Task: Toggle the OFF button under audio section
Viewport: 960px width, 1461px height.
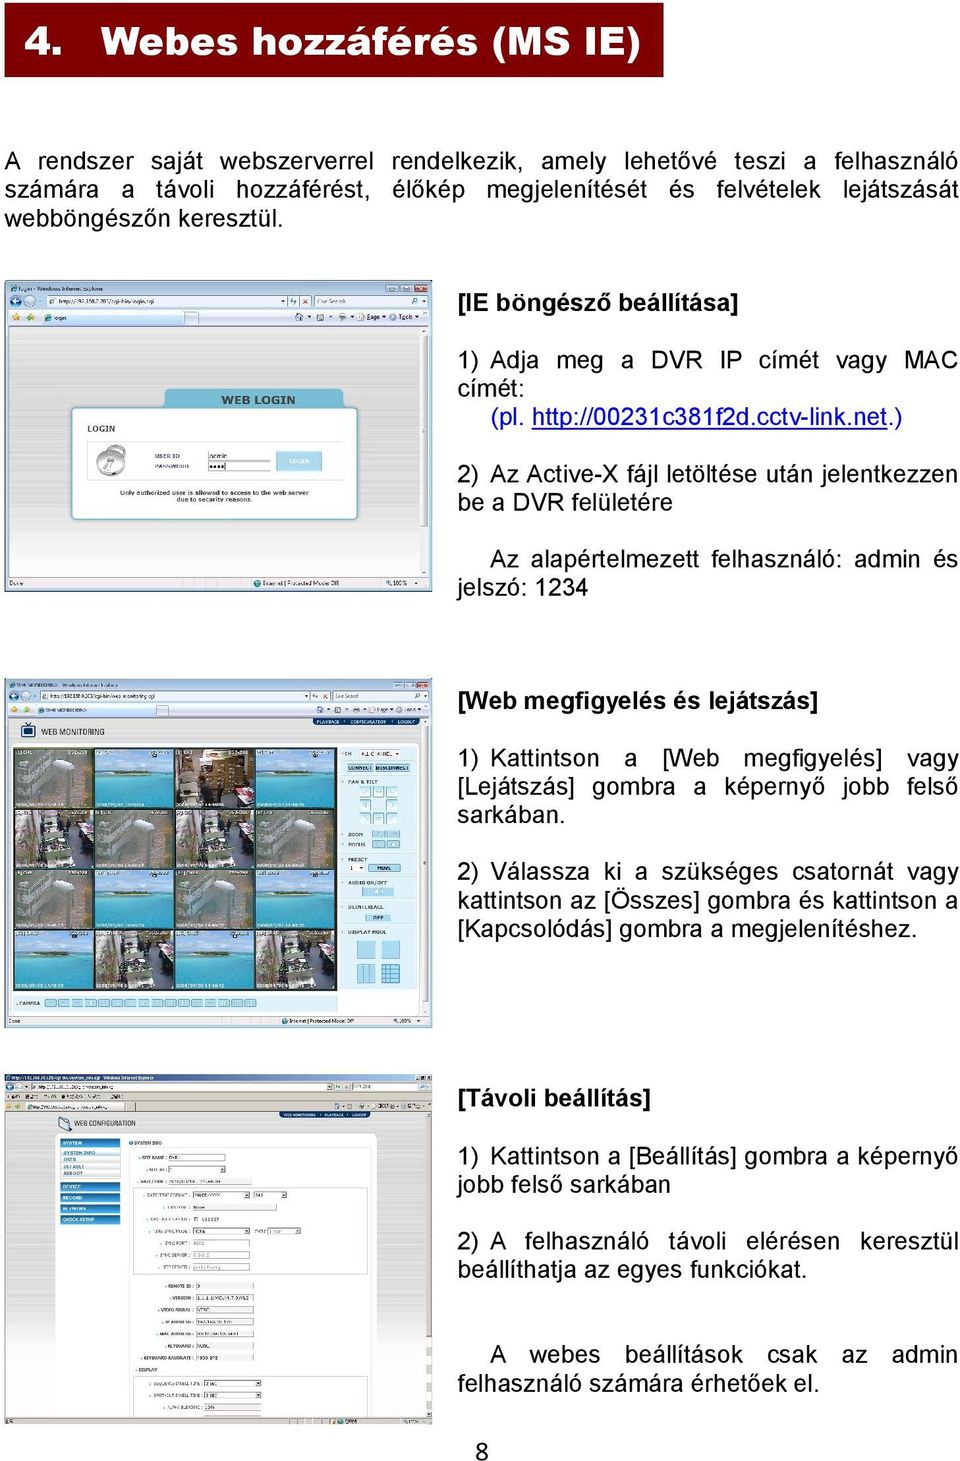Action: (378, 918)
